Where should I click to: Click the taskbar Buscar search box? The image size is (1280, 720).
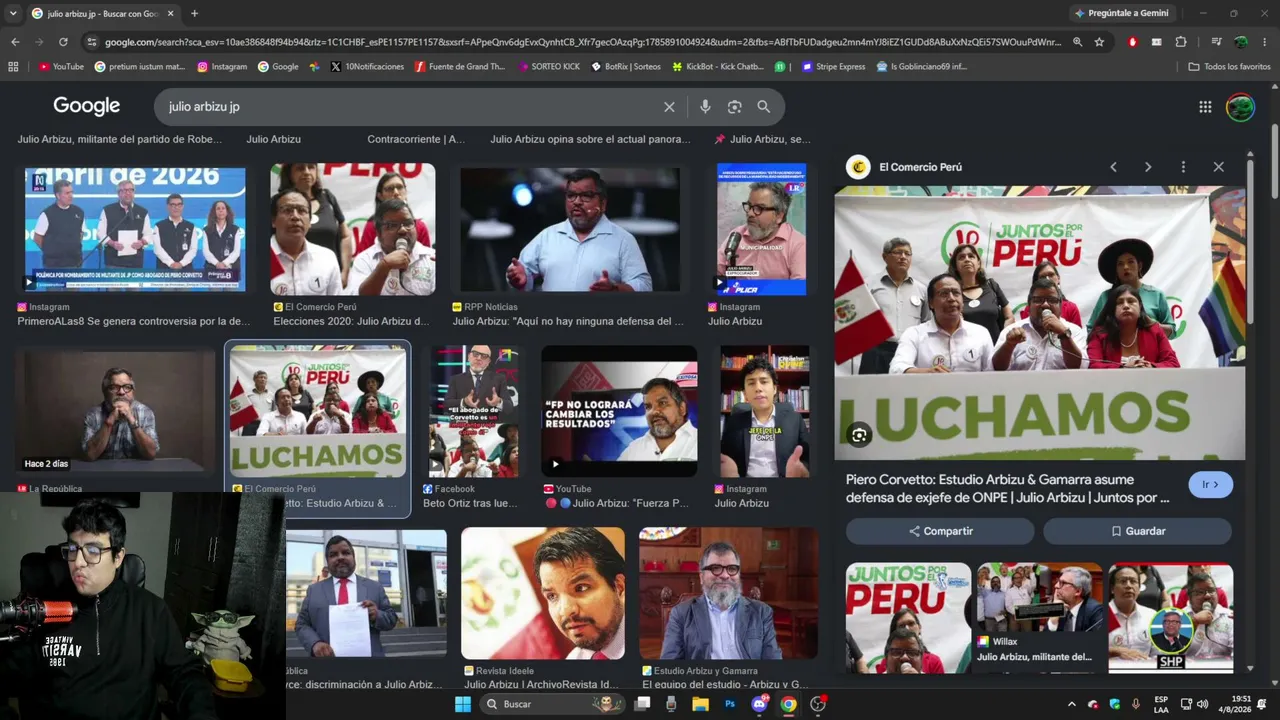point(552,704)
